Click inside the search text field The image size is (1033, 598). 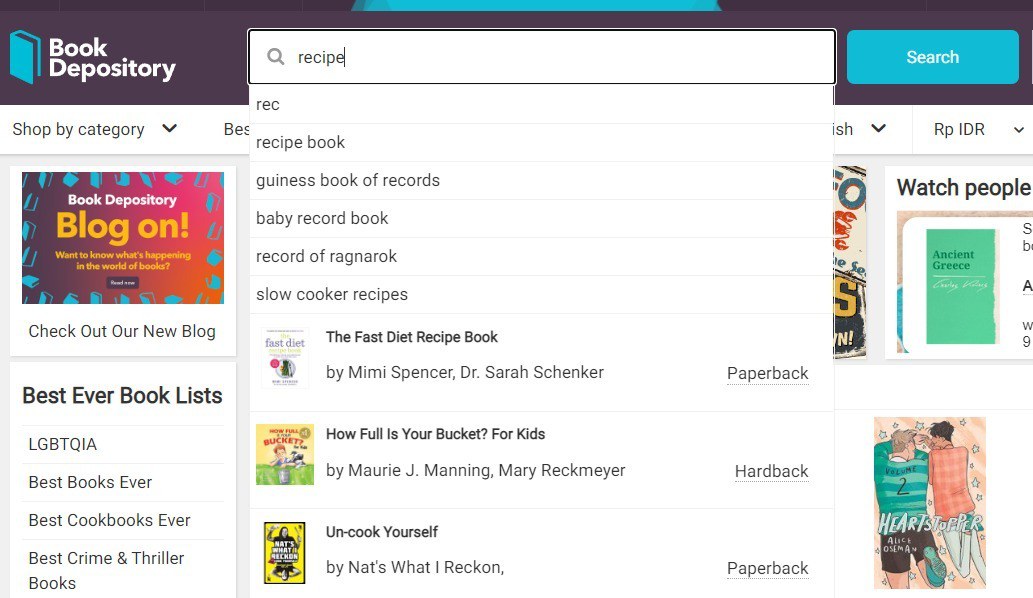(x=560, y=57)
